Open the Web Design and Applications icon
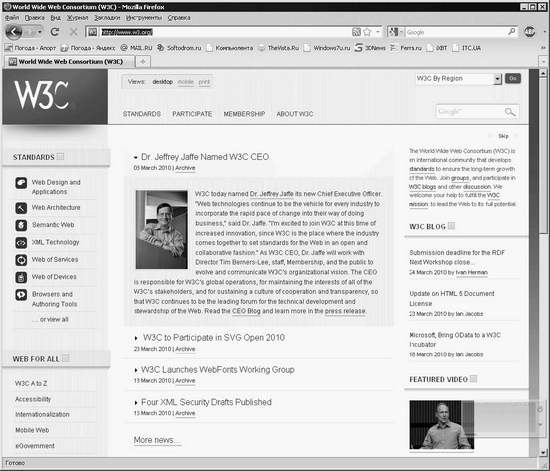 pyautogui.click(x=21, y=183)
